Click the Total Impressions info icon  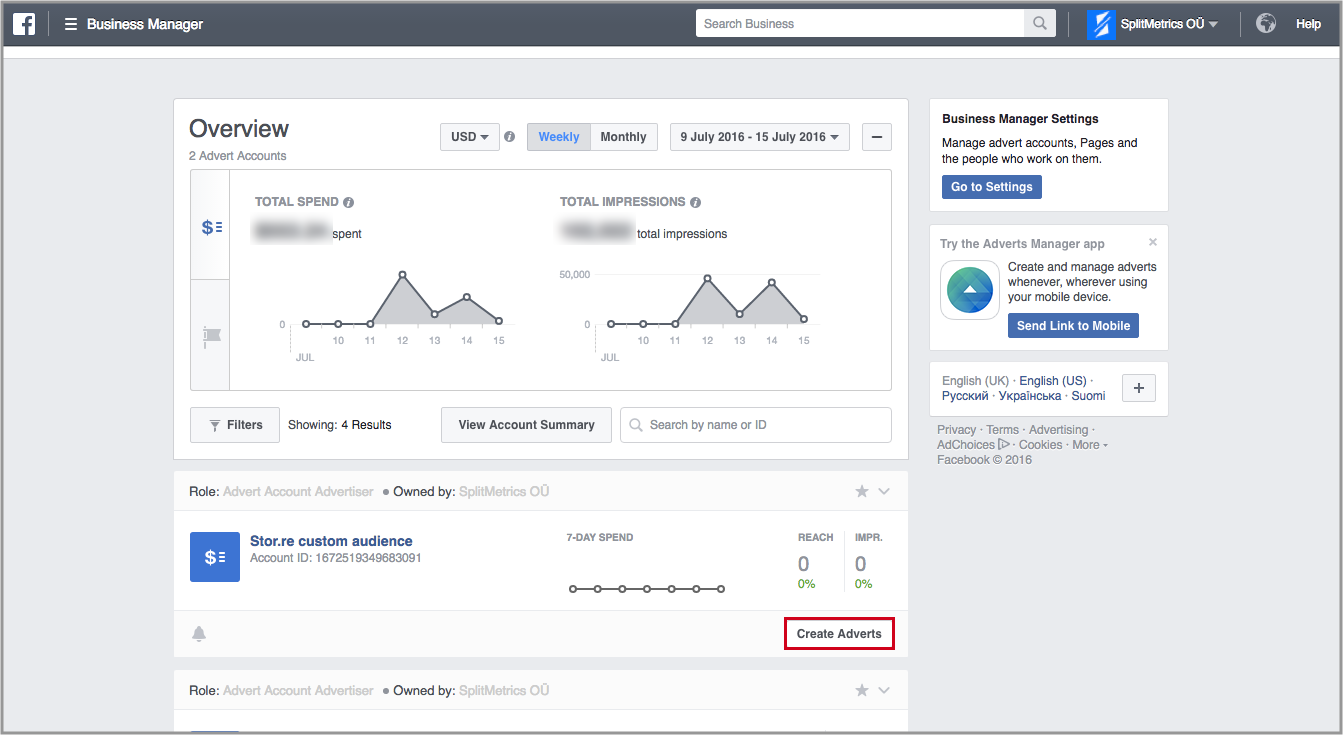[x=695, y=202]
